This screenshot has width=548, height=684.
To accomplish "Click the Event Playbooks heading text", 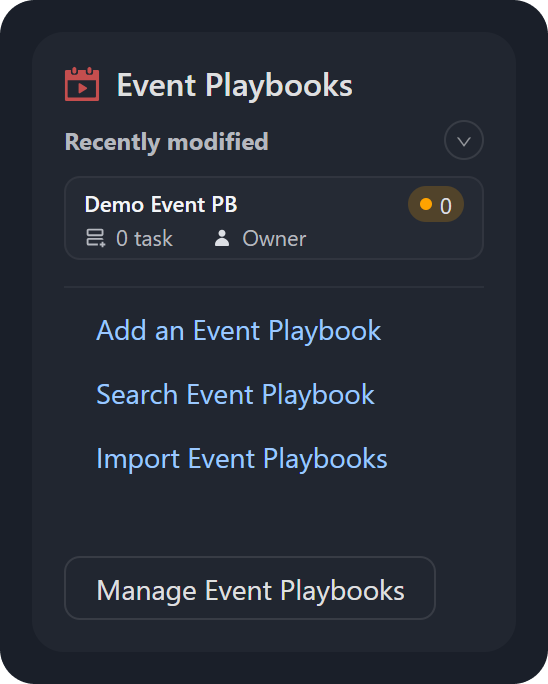I will click(235, 85).
